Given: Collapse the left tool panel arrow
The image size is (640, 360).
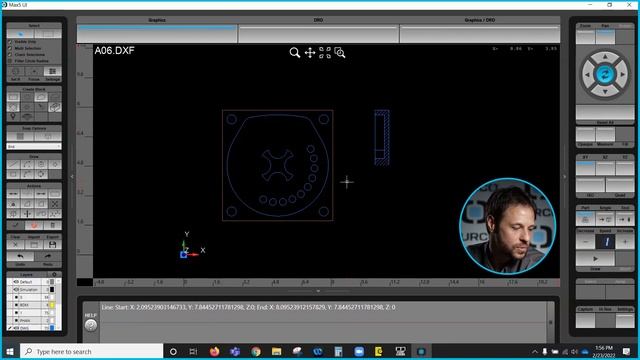Looking at the screenshot, I should 72,177.
